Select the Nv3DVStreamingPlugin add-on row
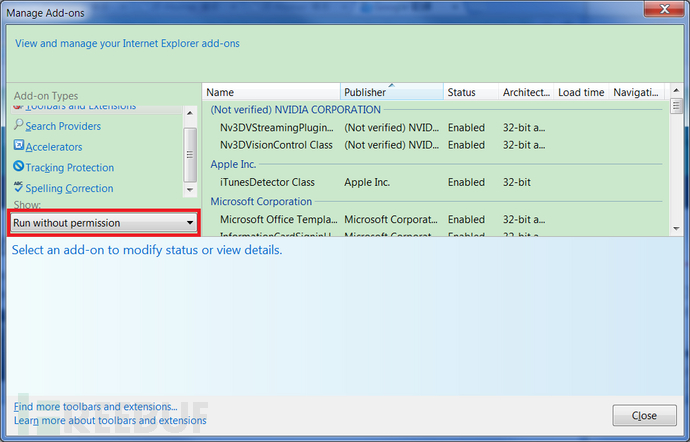This screenshot has width=690, height=442. [x=436, y=128]
